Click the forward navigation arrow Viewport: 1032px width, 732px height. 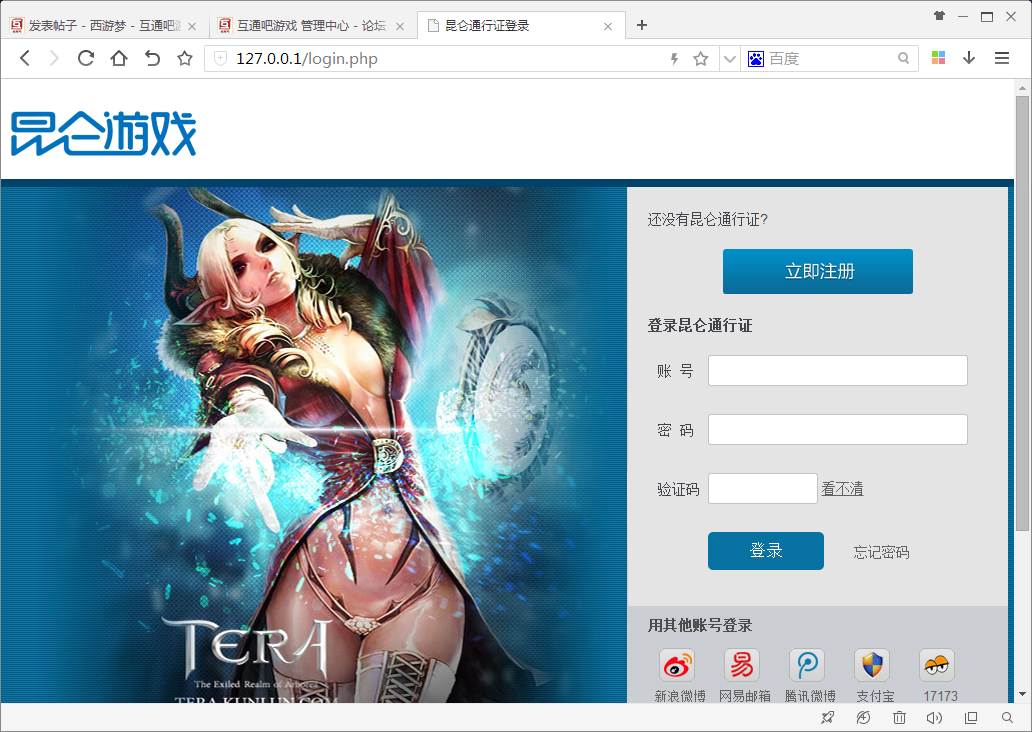coord(55,59)
